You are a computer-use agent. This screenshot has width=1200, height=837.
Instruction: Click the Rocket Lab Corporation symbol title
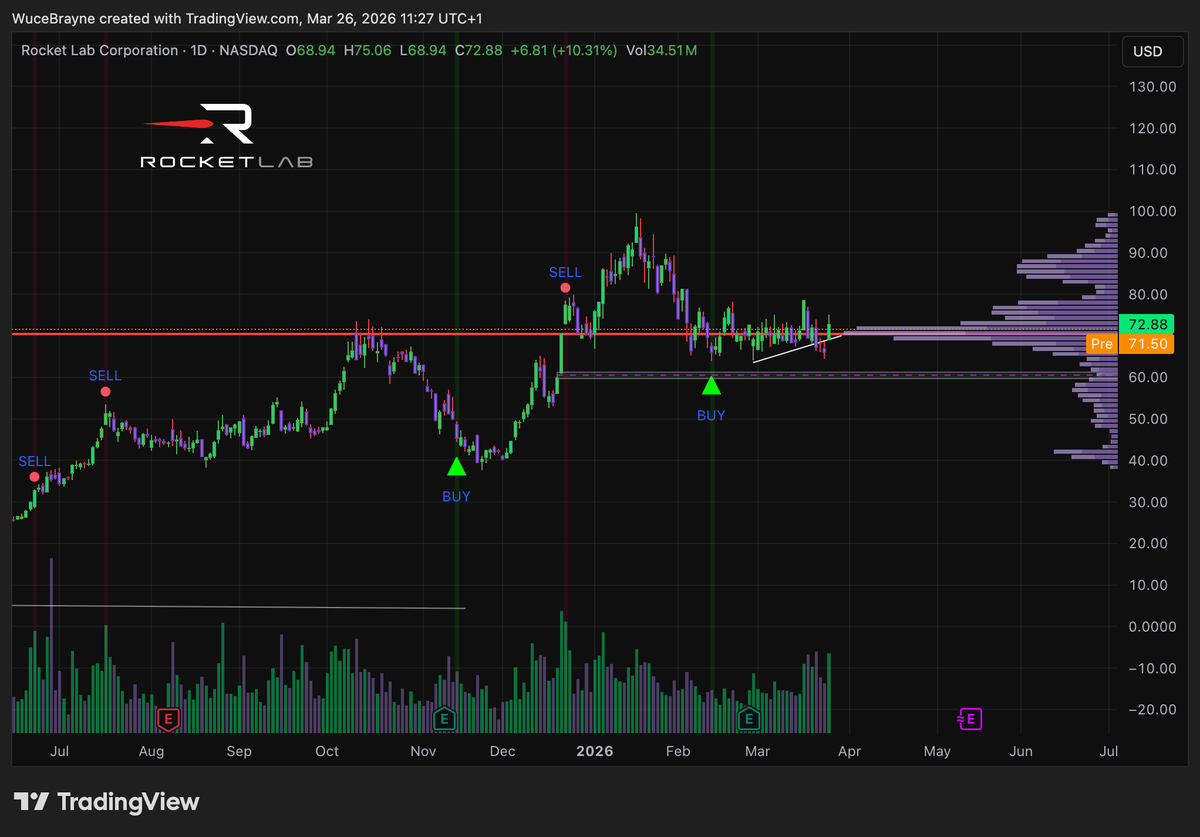click(x=99, y=51)
